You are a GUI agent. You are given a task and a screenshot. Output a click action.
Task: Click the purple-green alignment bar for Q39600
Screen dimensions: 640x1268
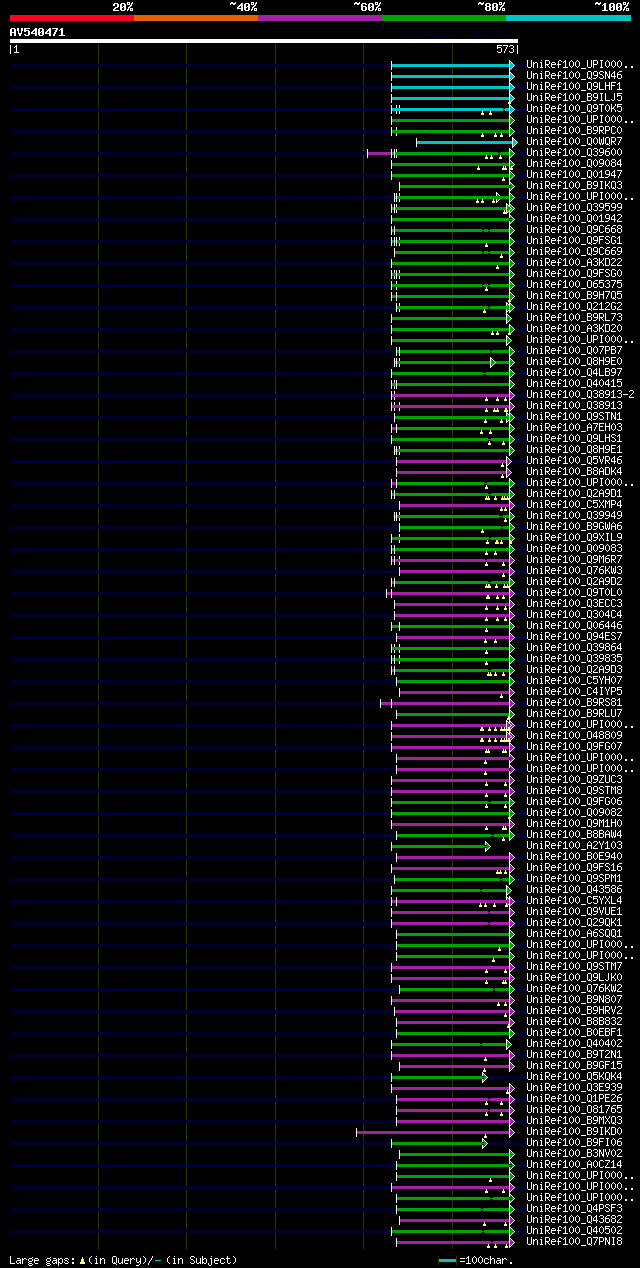[441, 153]
